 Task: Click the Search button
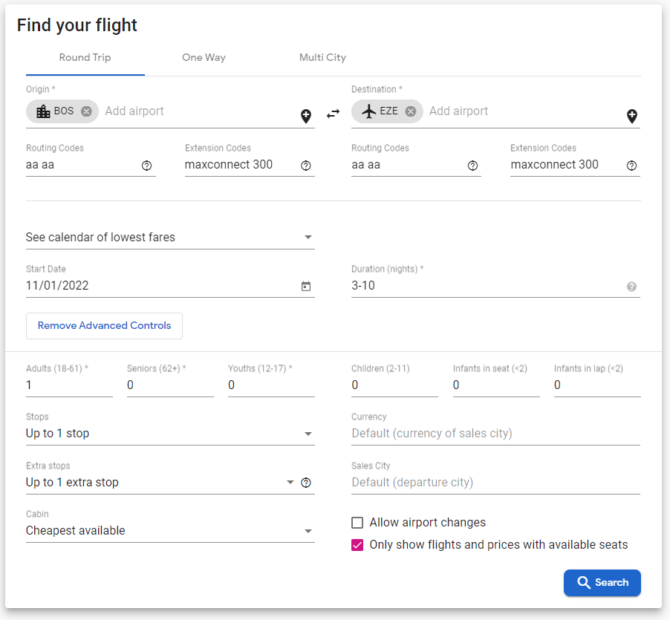click(602, 583)
